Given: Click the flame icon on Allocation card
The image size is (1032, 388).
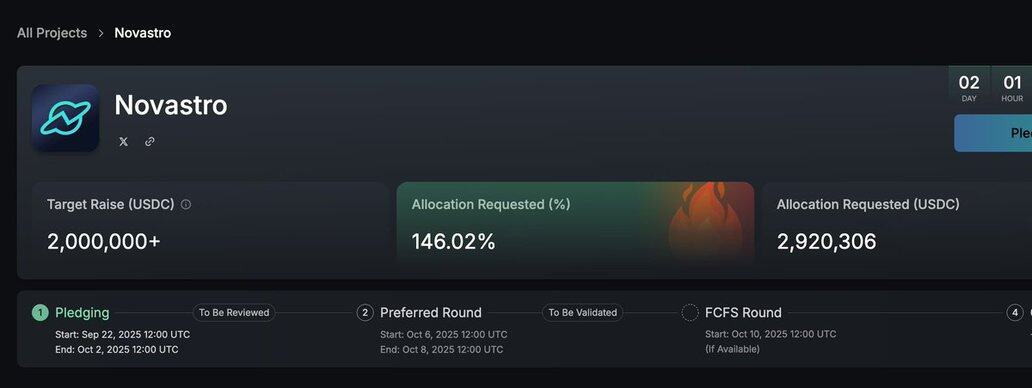Looking at the screenshot, I should tap(704, 224).
